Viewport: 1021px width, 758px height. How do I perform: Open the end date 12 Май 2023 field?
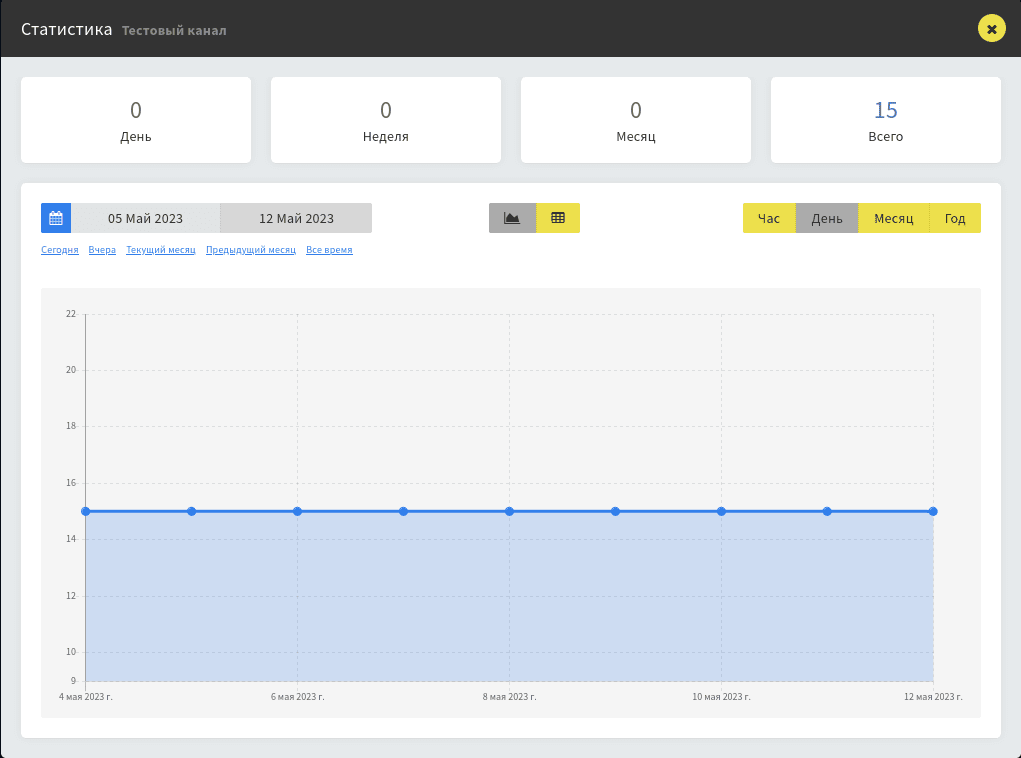[296, 218]
